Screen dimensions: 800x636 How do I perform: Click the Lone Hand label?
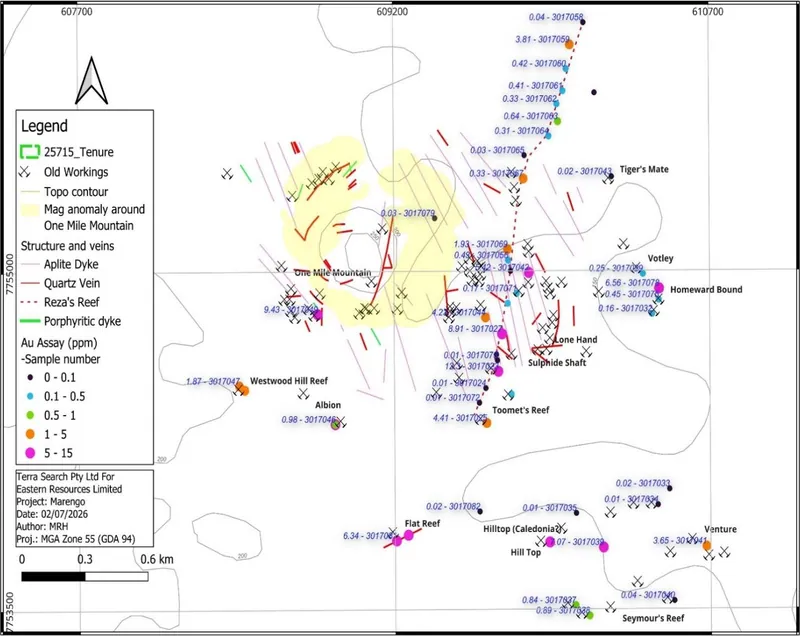(x=576, y=340)
